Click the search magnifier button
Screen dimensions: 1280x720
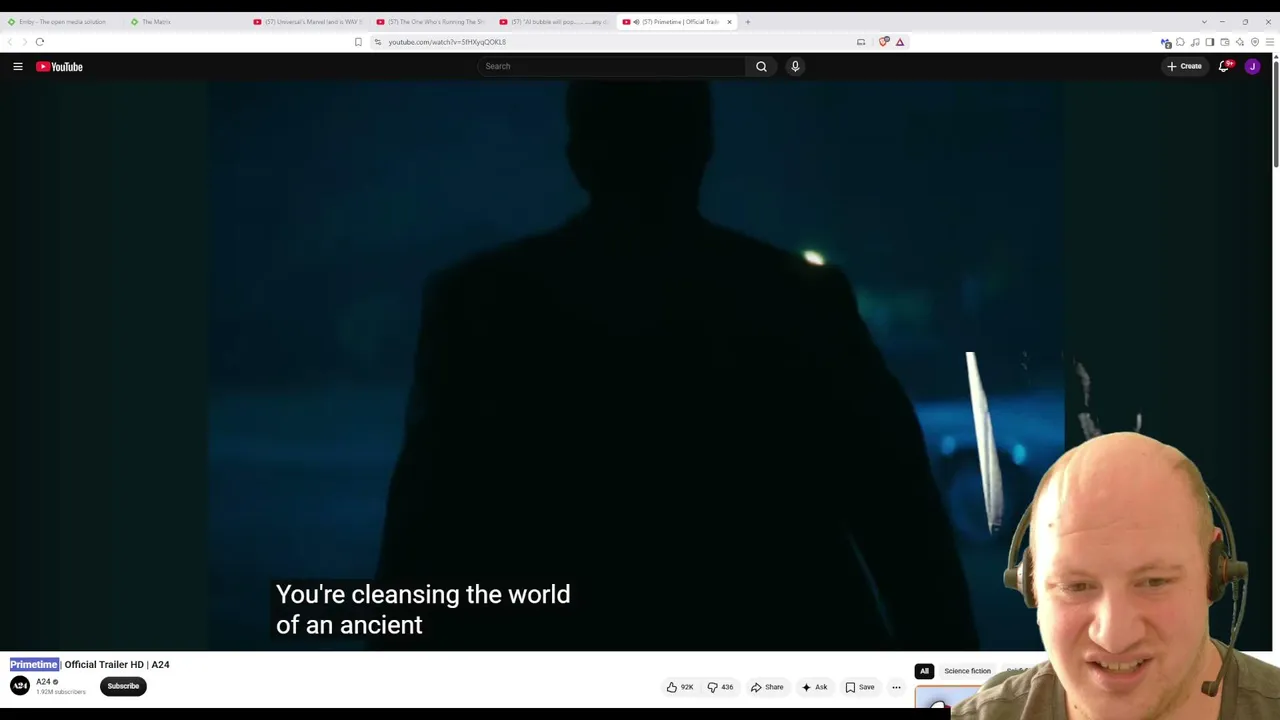click(761, 66)
